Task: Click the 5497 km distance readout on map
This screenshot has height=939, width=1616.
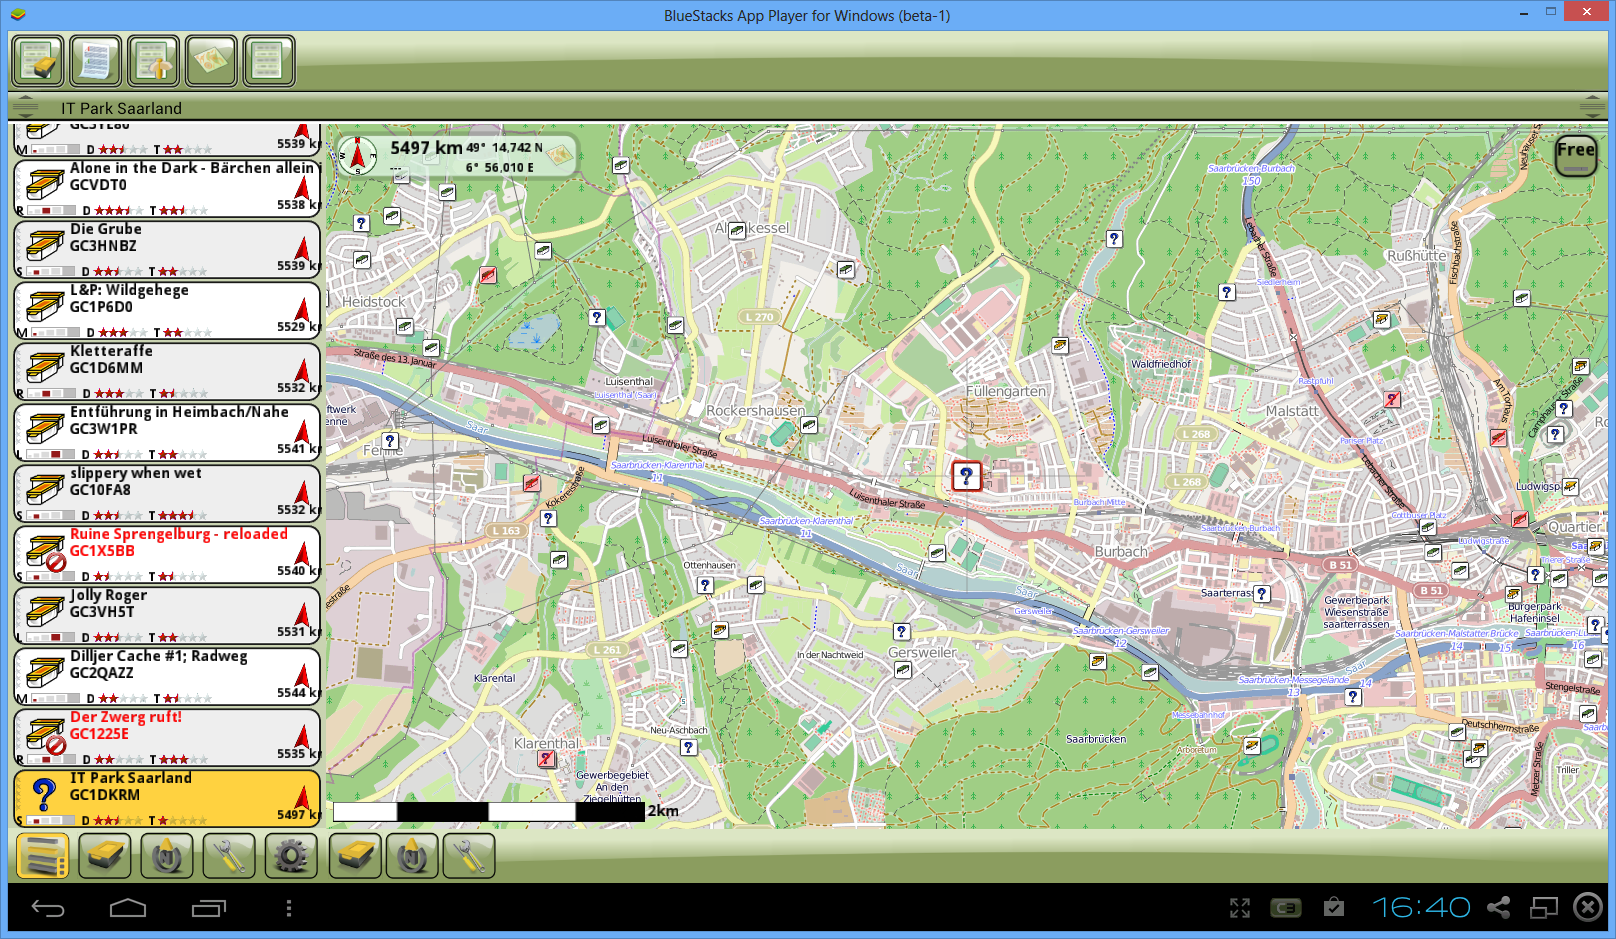Action: [x=426, y=148]
